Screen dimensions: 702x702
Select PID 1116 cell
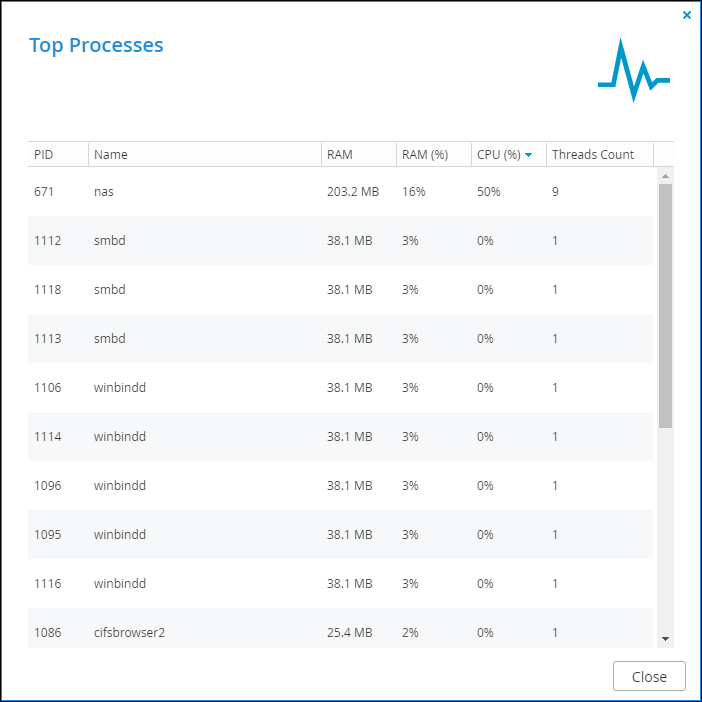tap(47, 583)
